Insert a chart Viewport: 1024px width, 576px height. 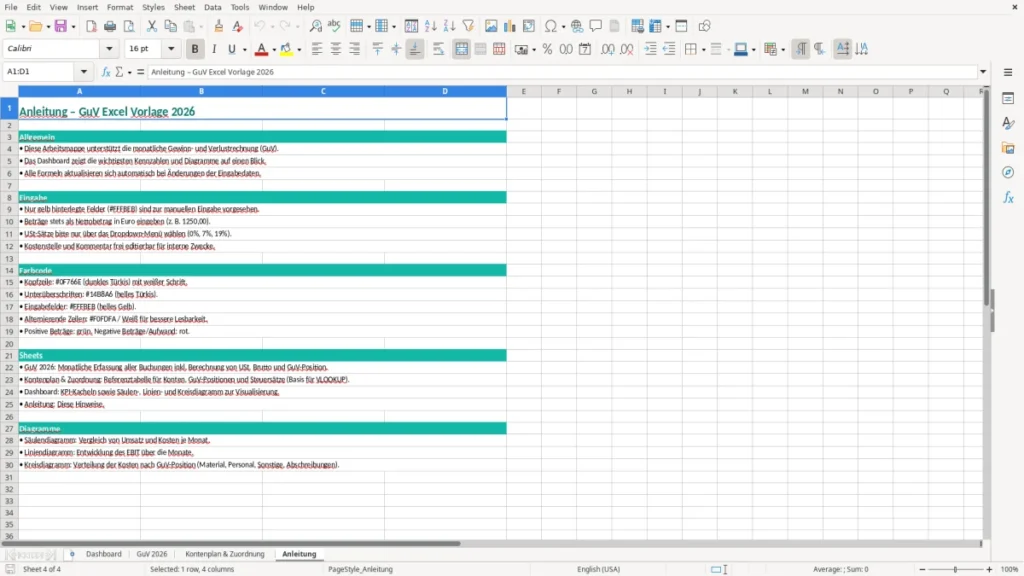509,26
